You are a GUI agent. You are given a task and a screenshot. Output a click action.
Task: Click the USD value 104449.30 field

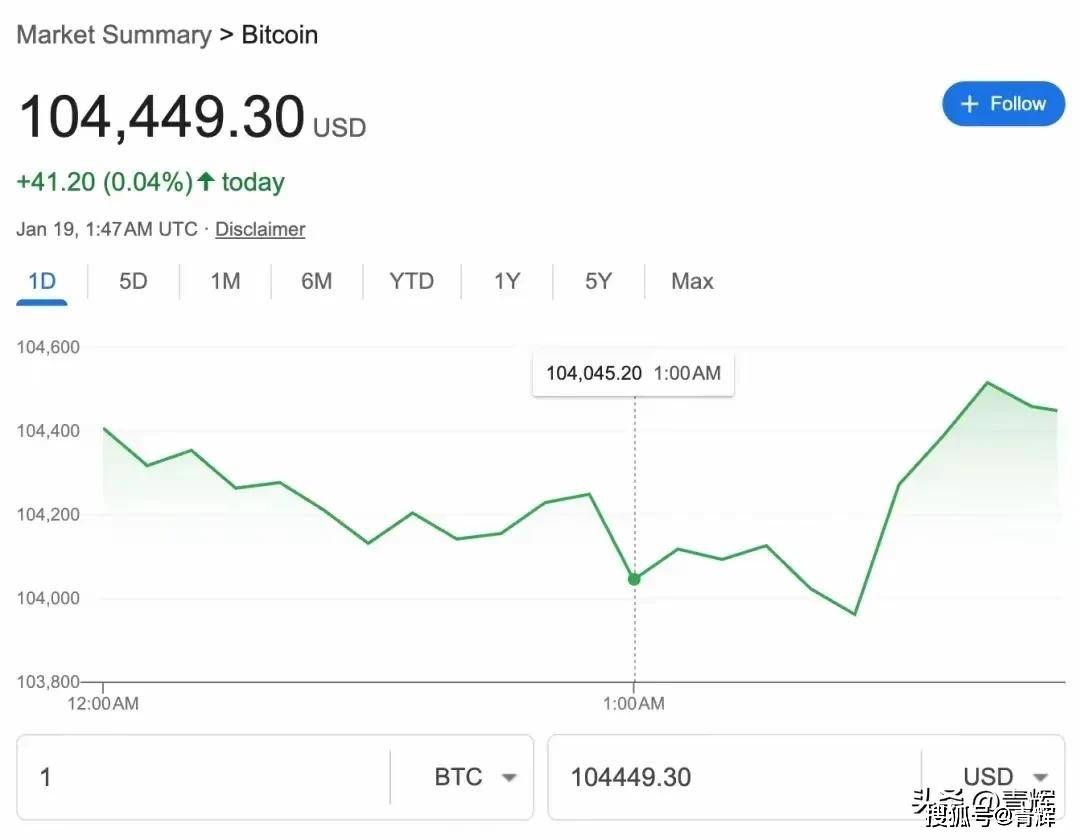click(x=735, y=777)
